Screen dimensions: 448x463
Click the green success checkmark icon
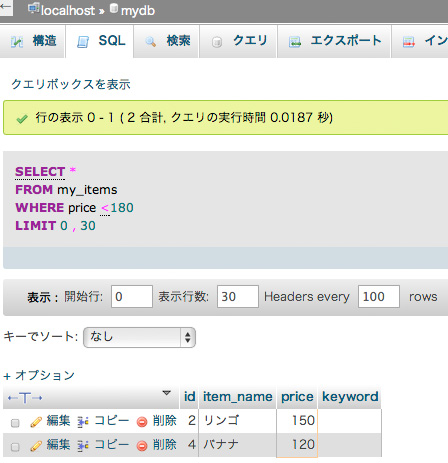22,119
